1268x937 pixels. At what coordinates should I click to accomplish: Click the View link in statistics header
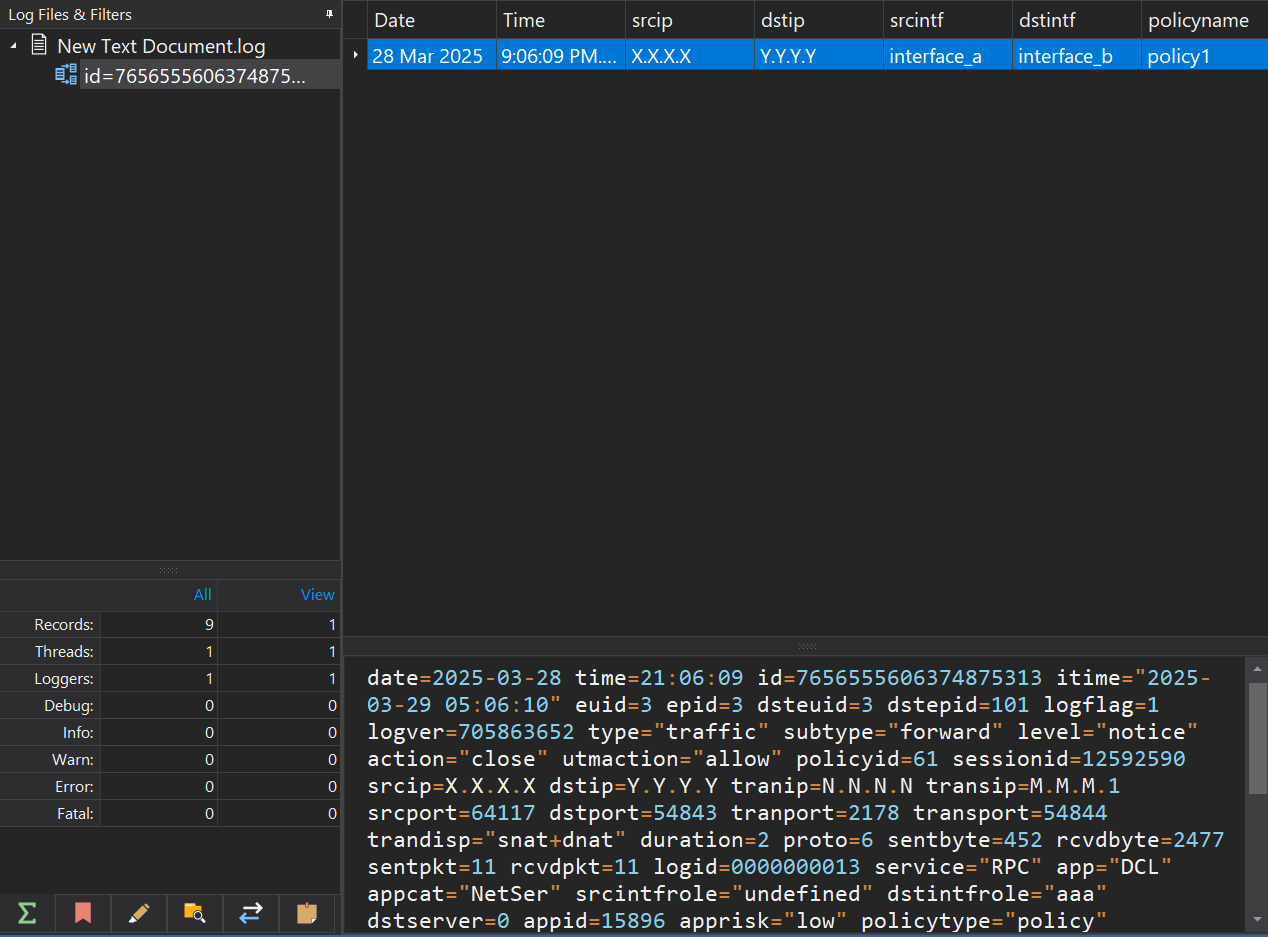pyautogui.click(x=318, y=594)
